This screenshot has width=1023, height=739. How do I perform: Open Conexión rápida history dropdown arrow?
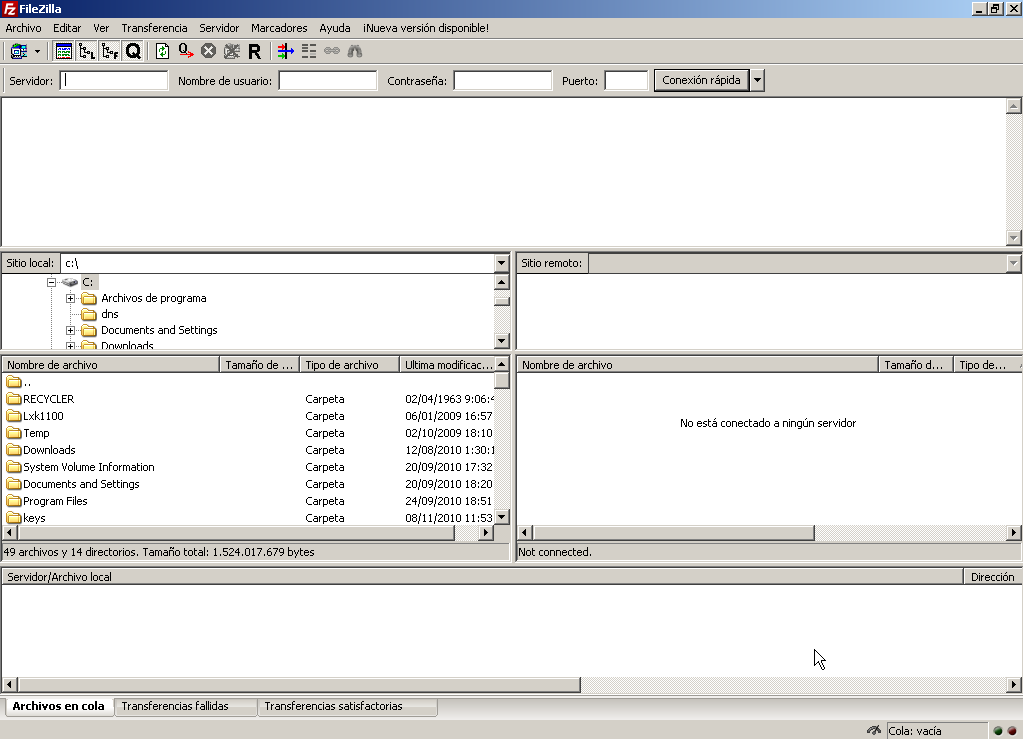757,80
